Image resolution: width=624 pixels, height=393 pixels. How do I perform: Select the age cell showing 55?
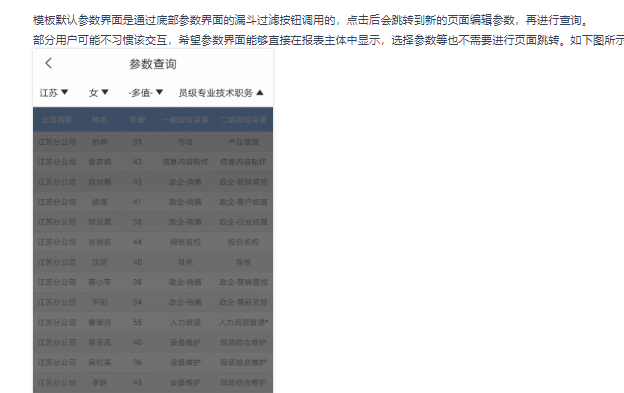137,323
